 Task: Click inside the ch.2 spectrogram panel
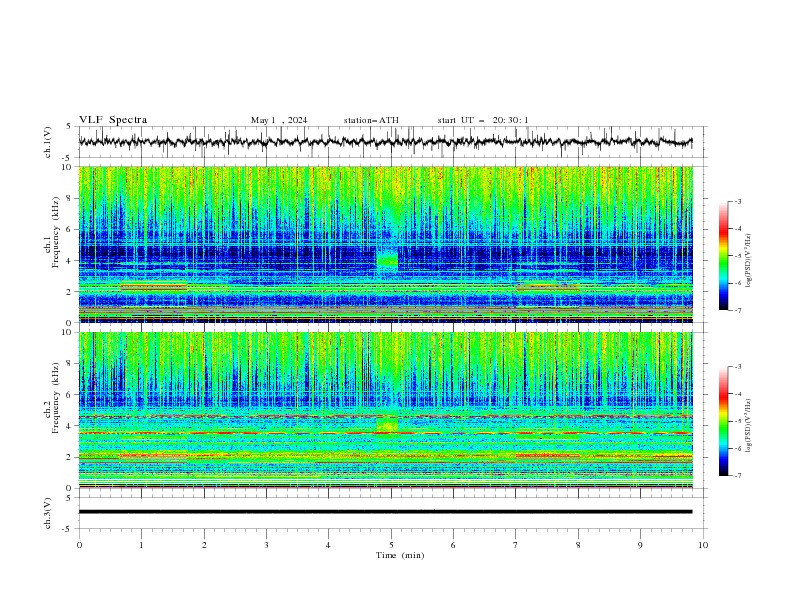tap(385, 410)
